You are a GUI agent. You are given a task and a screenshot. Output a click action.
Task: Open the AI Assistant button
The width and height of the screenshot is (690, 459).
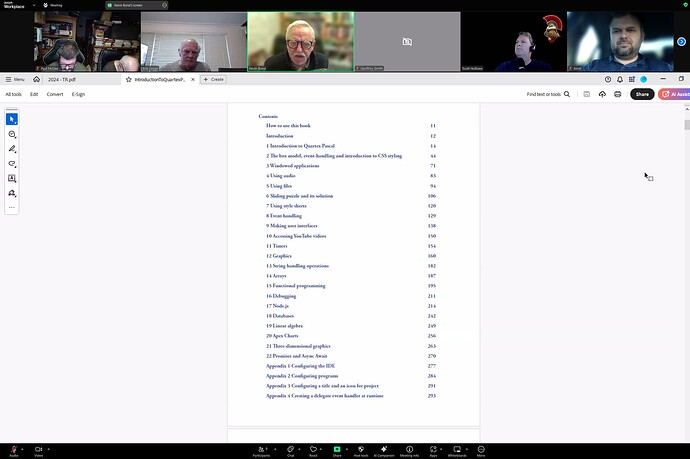(674, 94)
